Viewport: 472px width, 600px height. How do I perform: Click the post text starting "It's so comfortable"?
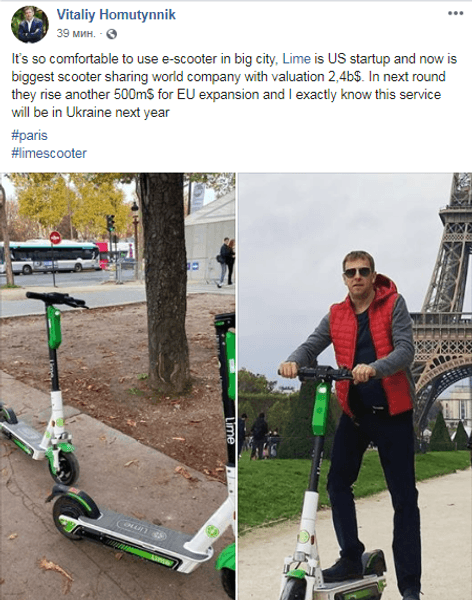(x=234, y=85)
